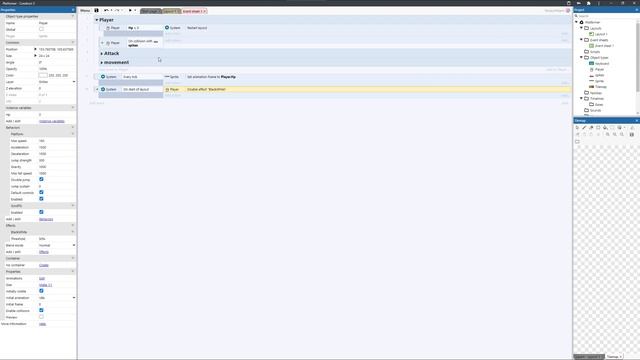Select the Tilemap pencil draw tool
Screen dimensions: 640x360
(584, 128)
